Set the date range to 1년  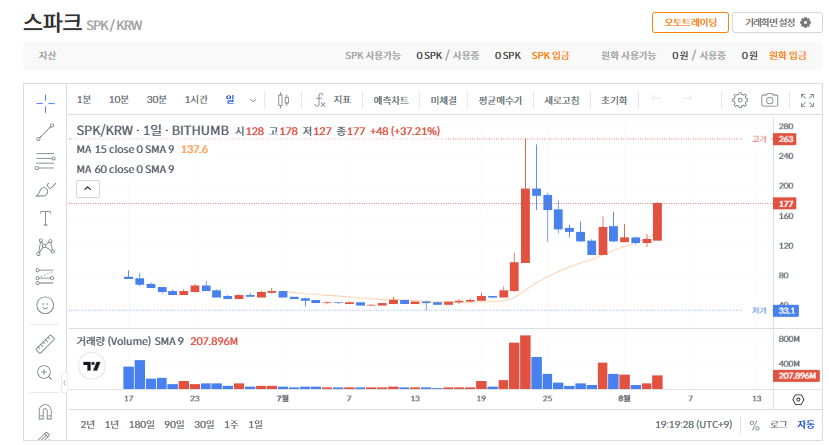(x=112, y=424)
